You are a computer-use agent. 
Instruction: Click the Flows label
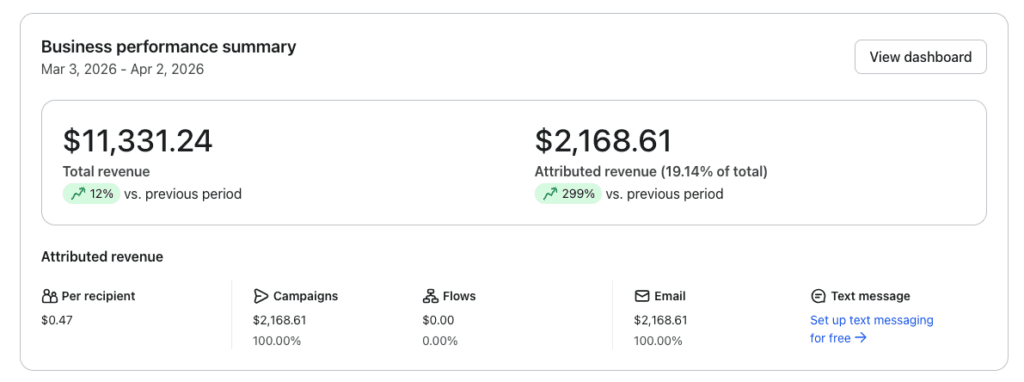[459, 296]
